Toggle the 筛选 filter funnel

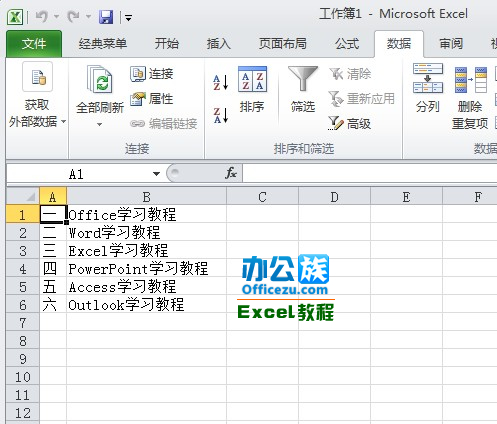tap(303, 89)
